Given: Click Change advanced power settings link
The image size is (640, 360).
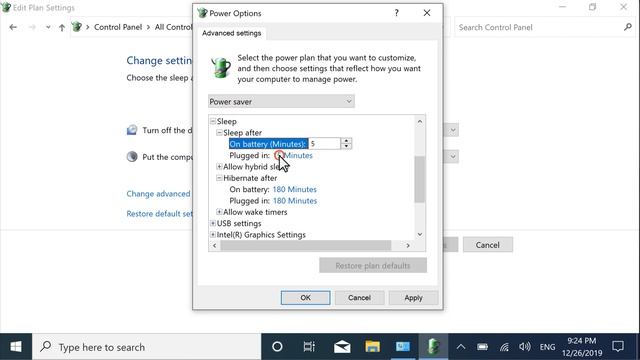Looking at the screenshot, I should tap(159, 193).
